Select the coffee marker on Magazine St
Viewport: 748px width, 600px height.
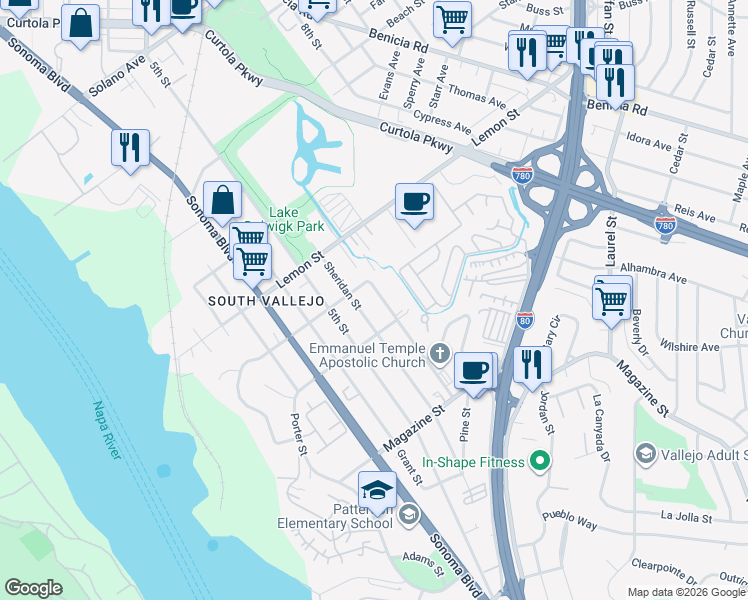coord(473,373)
